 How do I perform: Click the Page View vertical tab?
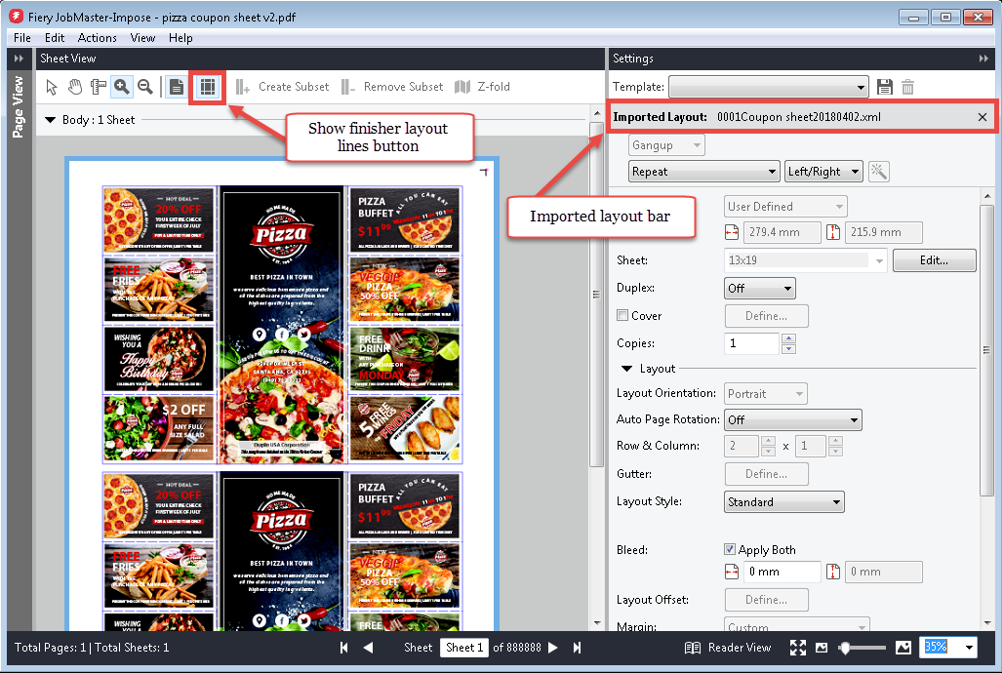[x=19, y=107]
